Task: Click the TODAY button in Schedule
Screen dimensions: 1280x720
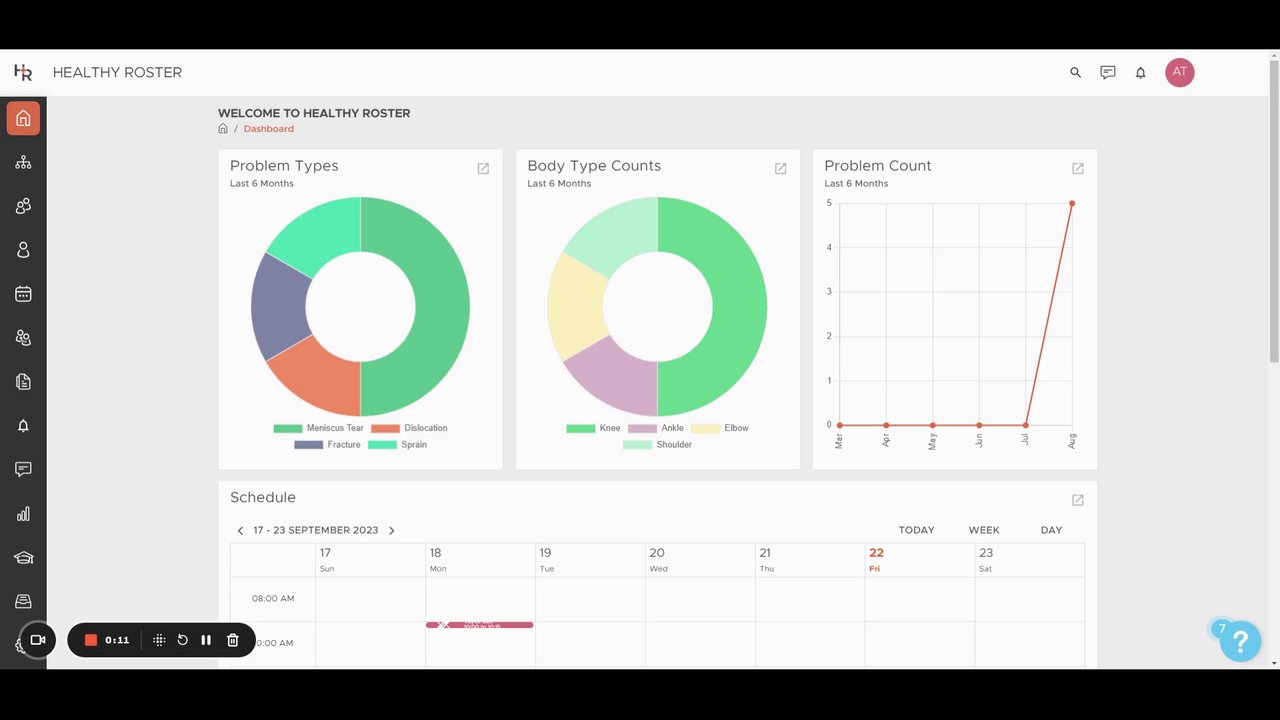Action: pyautogui.click(x=916, y=530)
